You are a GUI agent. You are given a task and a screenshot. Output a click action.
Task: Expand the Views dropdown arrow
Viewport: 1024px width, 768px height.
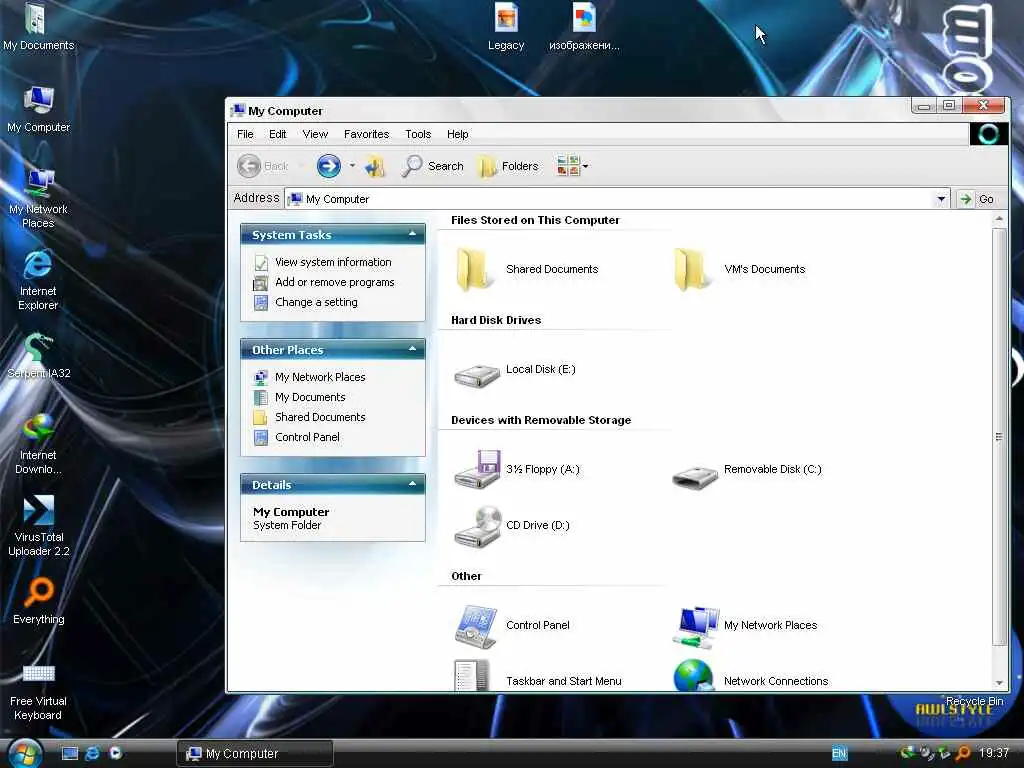585,167
